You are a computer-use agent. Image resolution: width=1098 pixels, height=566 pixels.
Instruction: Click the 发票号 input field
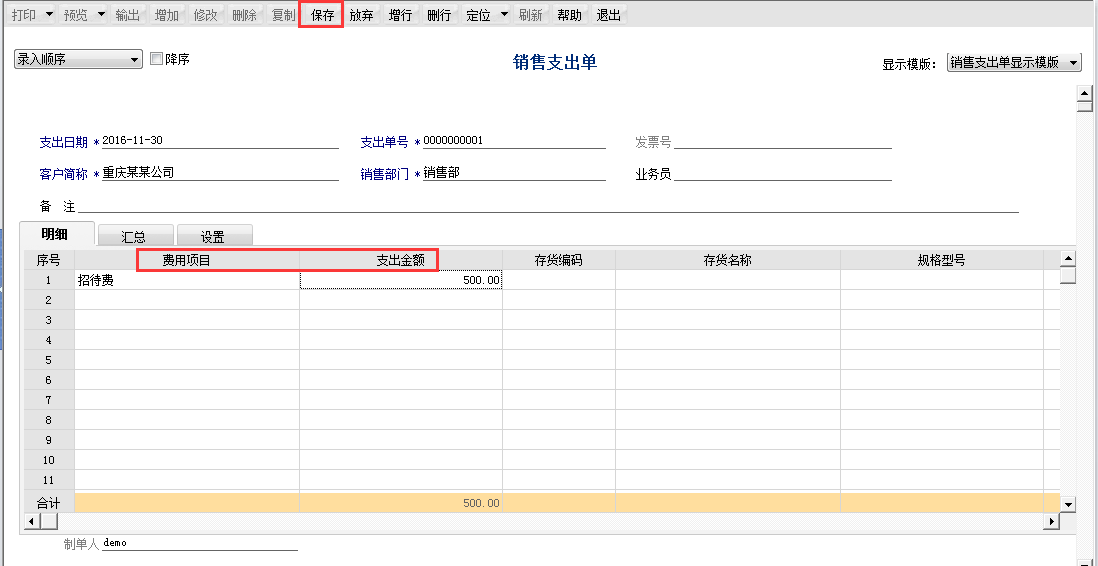click(x=782, y=141)
